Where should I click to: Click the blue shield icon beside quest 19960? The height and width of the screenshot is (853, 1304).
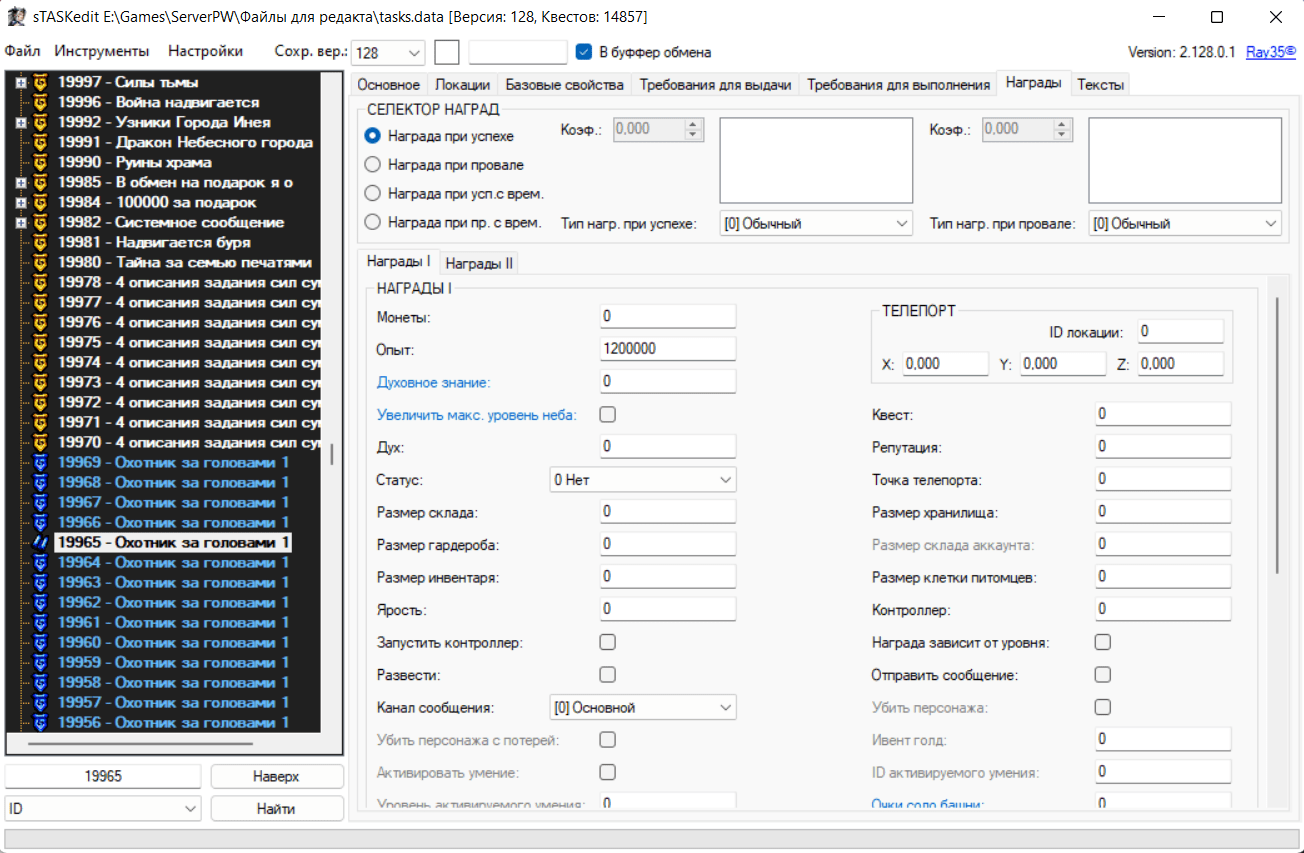click(41, 642)
